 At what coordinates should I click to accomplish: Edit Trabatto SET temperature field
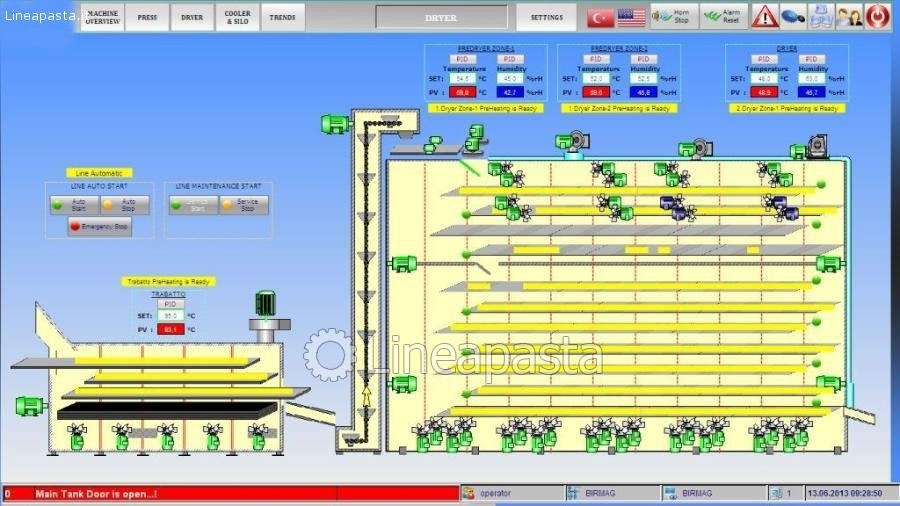[170, 316]
